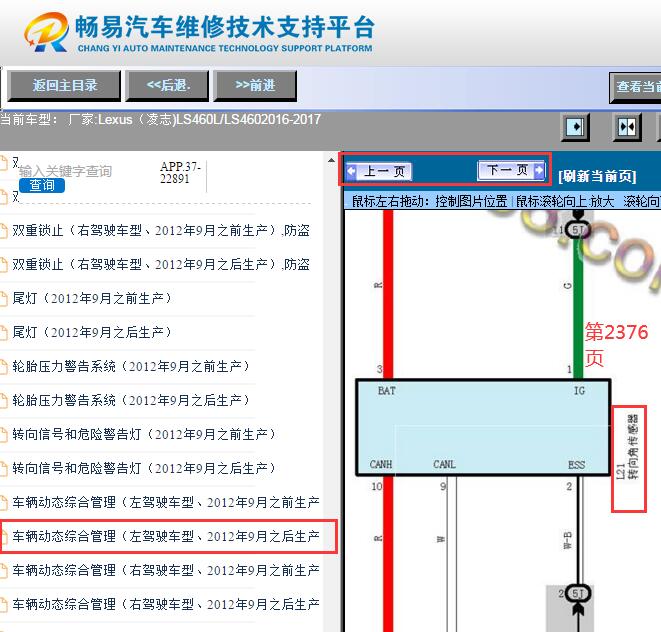Click the blue 查询 search button

42,185
